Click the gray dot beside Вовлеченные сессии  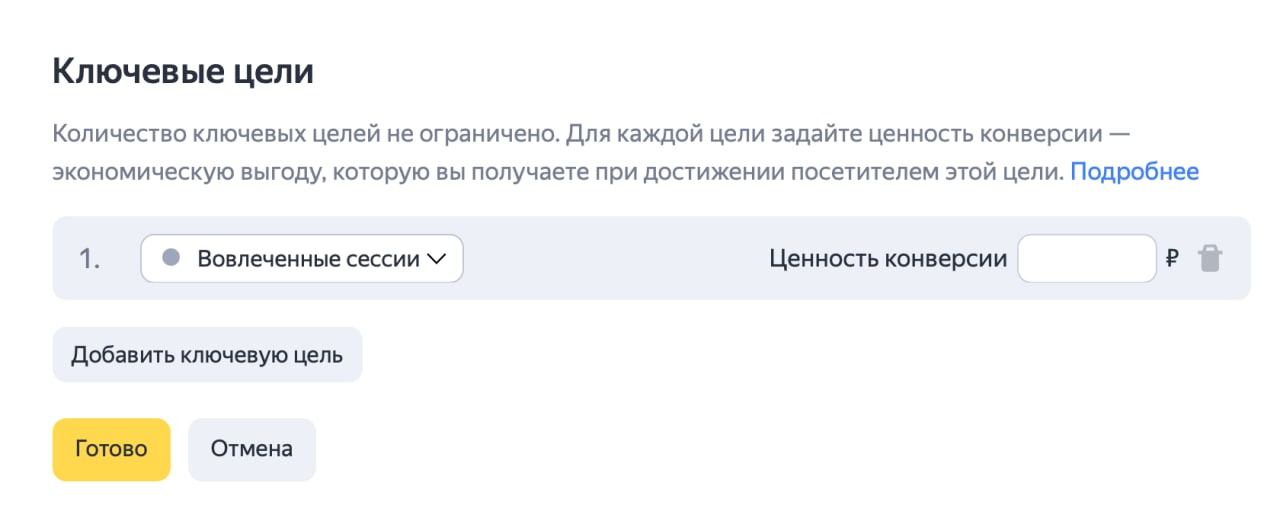point(171,258)
